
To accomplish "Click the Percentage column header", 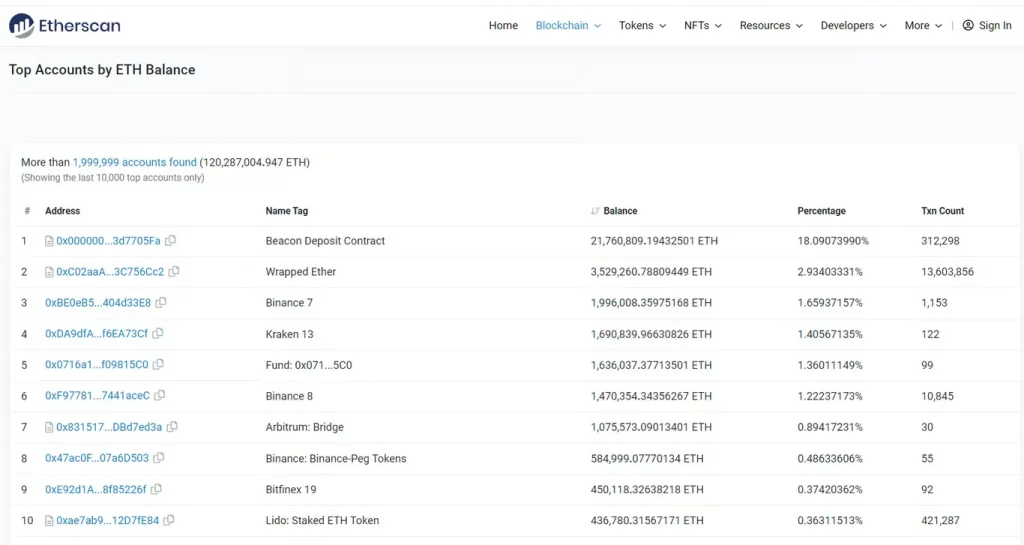I will [822, 211].
